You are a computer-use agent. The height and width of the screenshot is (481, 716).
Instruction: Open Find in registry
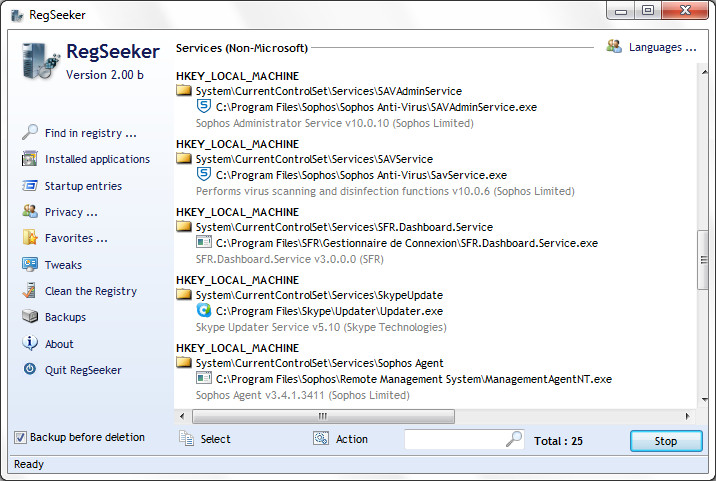point(91,133)
